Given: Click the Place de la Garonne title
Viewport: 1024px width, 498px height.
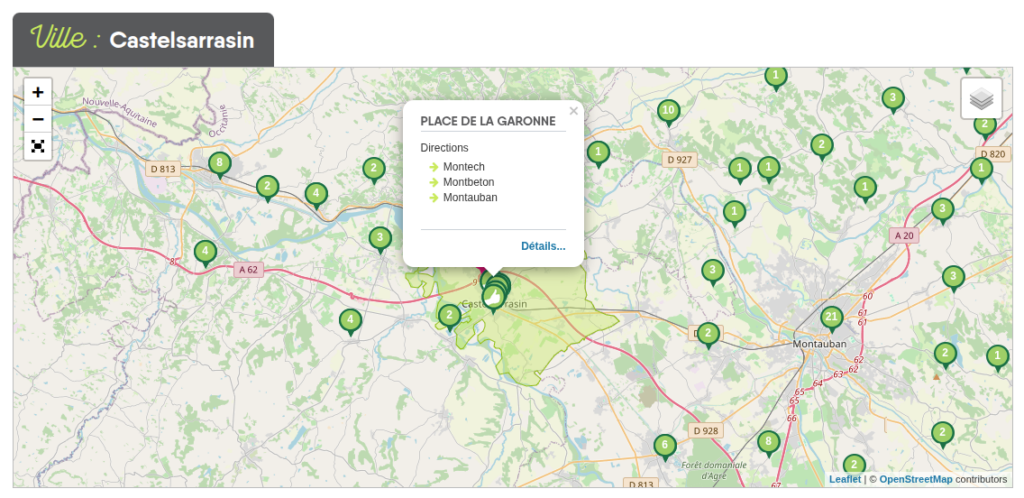Looking at the screenshot, I should [x=487, y=121].
